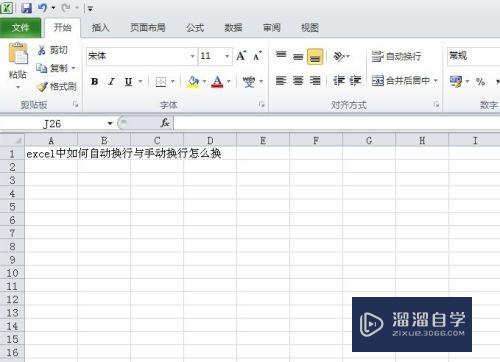
Task: Click the fx Insert Function icon
Action: (165, 123)
